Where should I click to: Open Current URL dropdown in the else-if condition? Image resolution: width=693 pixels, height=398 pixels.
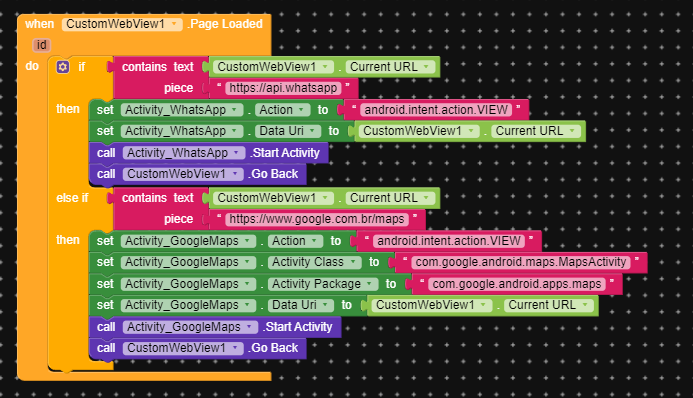390,198
